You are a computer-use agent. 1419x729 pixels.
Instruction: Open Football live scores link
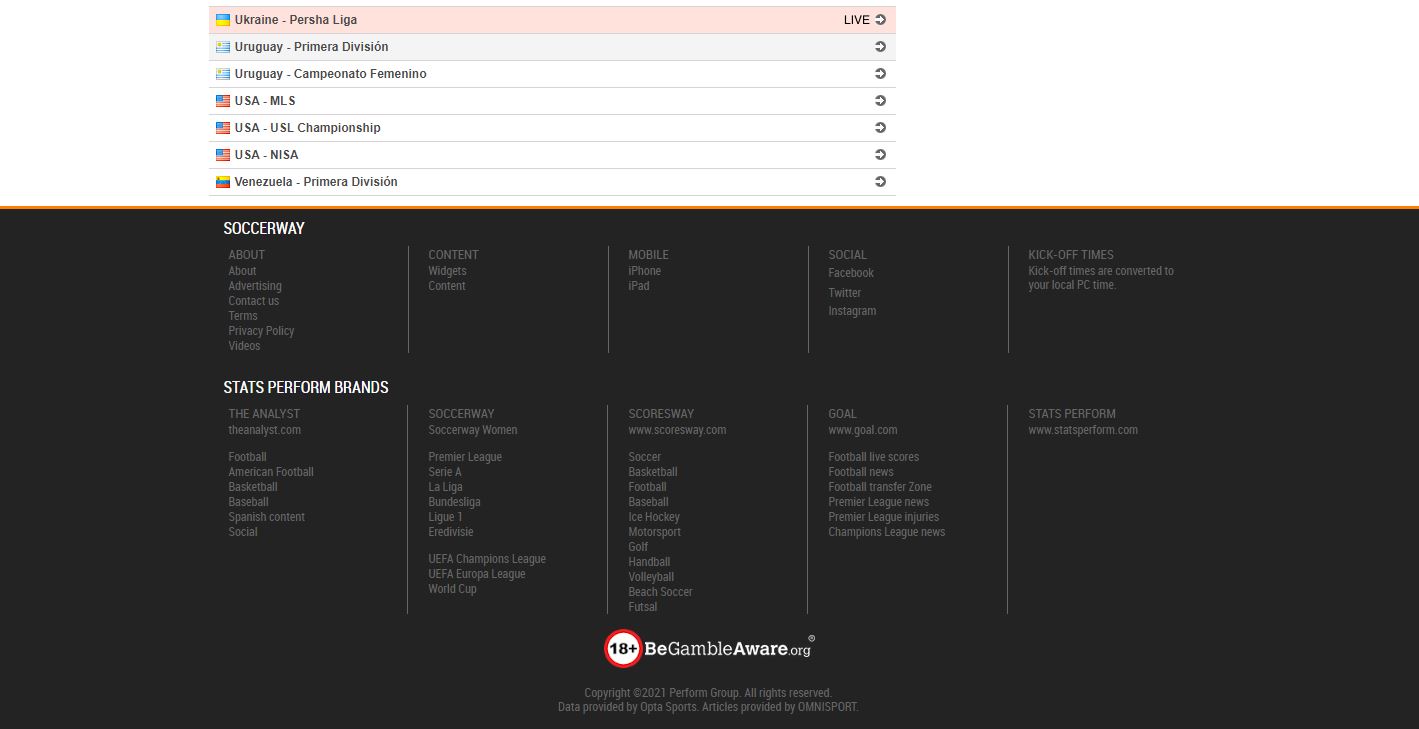[873, 457]
